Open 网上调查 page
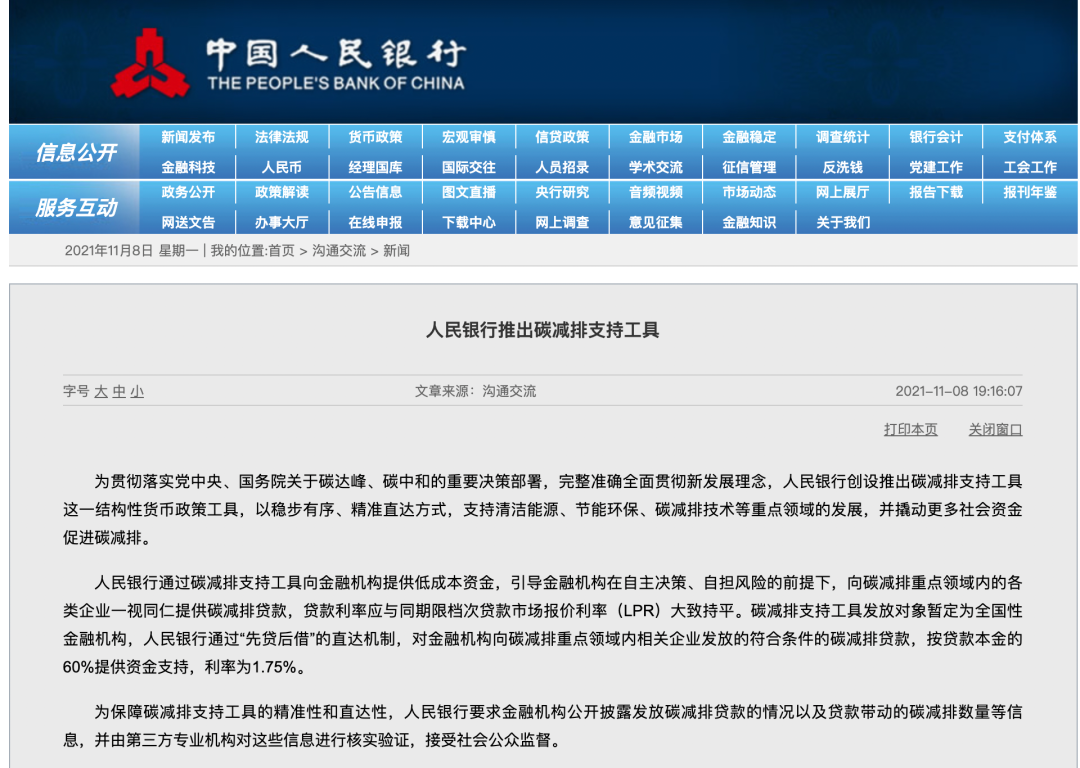The image size is (1080, 768). 562,222
